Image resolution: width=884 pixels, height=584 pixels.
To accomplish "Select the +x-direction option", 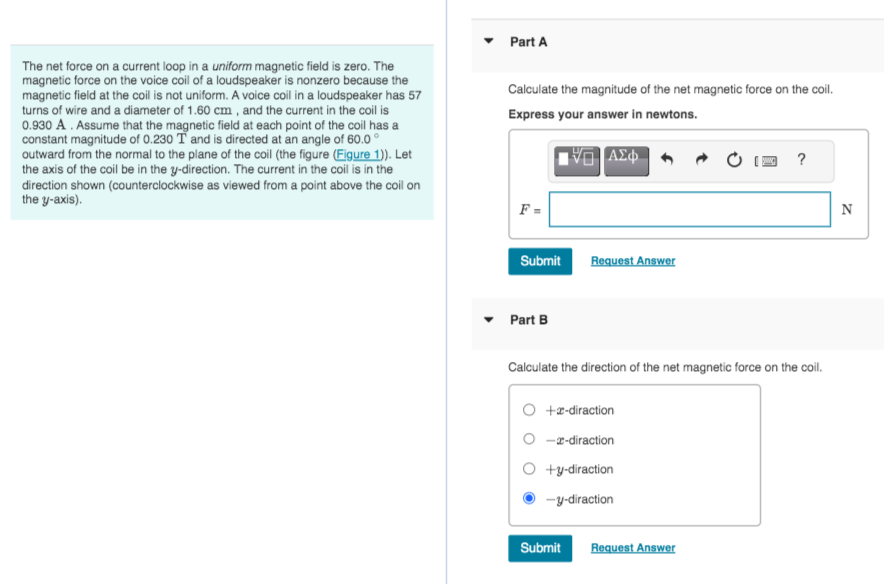I will pyautogui.click(x=528, y=410).
